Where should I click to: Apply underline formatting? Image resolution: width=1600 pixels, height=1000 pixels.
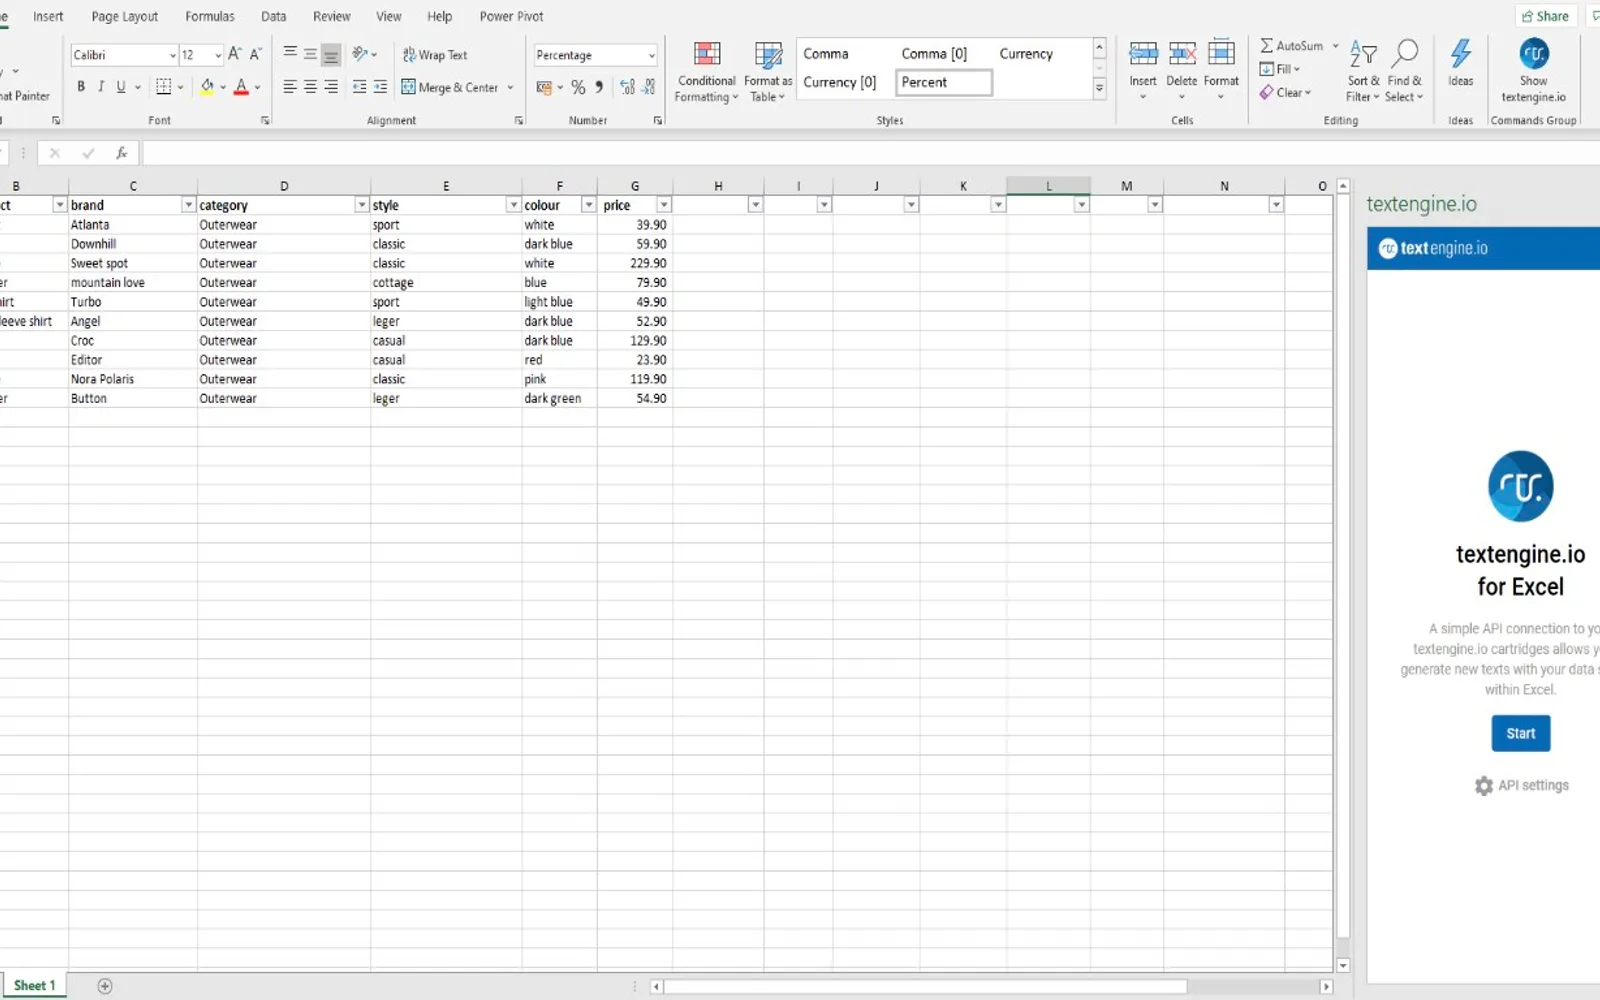[121, 87]
